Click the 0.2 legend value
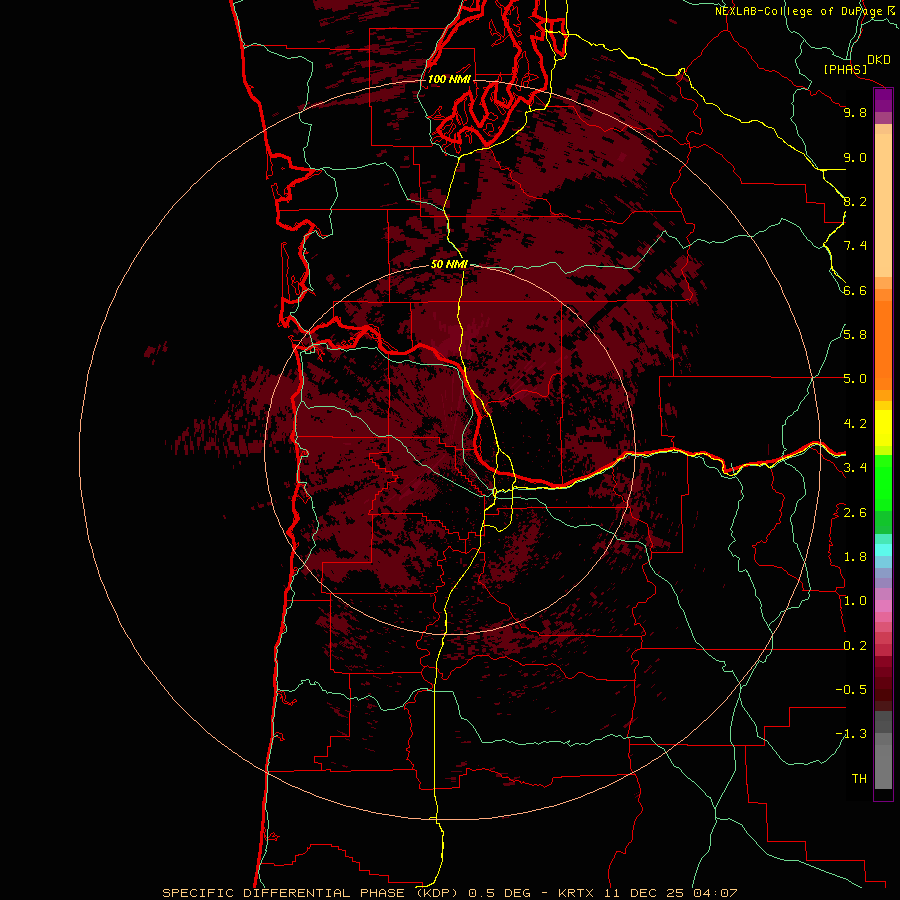This screenshot has height=900, width=900. (x=855, y=646)
